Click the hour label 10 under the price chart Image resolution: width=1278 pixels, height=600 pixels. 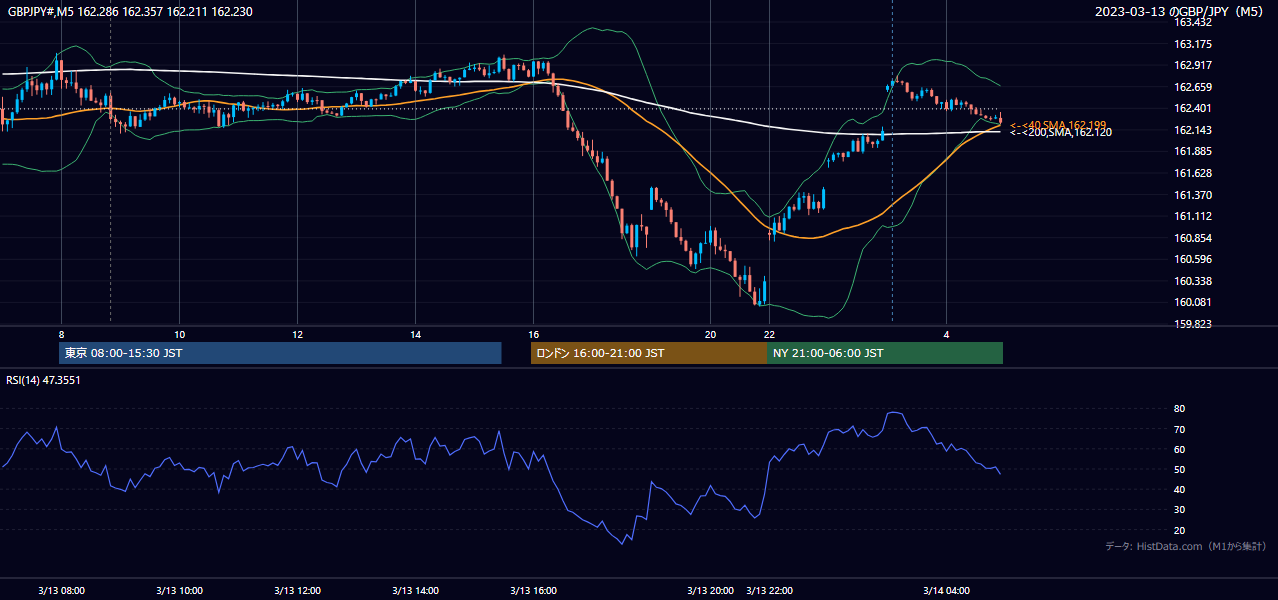179,334
